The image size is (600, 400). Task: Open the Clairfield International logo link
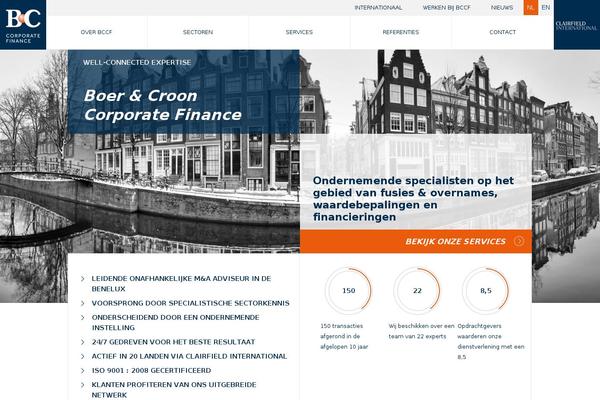(577, 25)
